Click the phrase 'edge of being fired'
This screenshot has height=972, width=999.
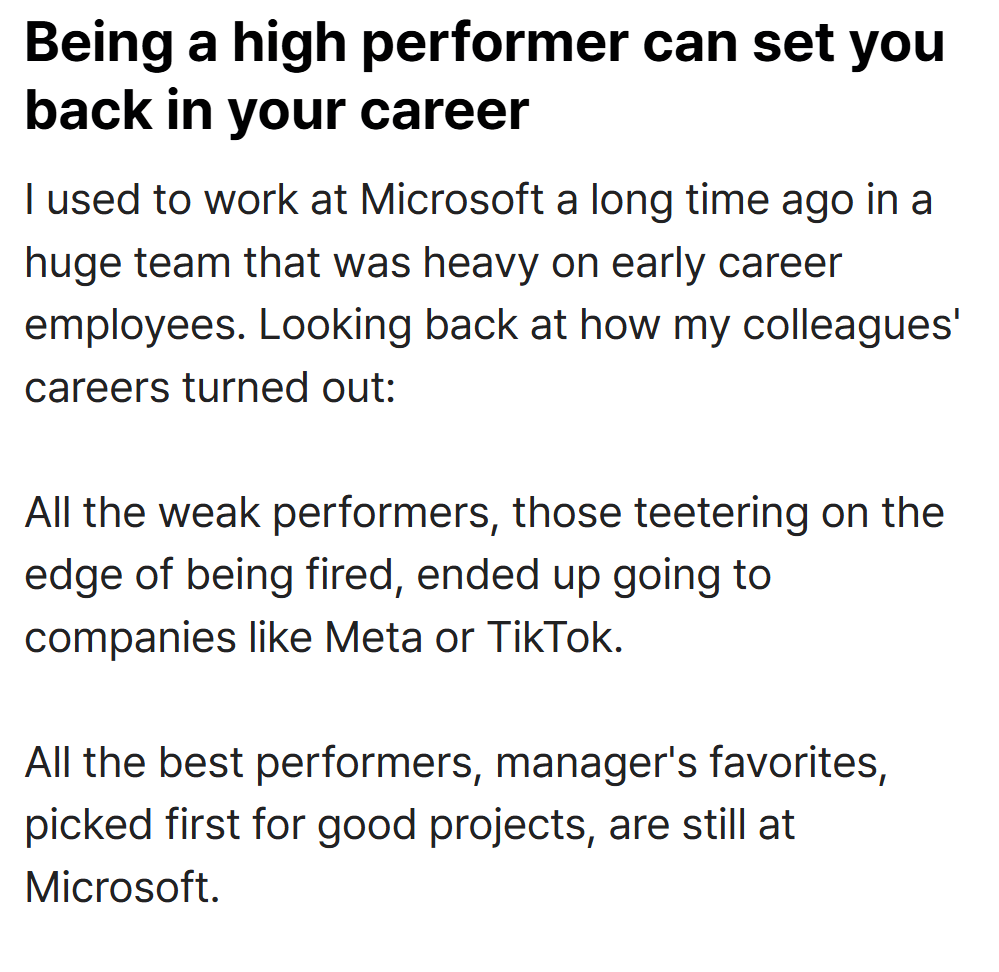(x=209, y=576)
